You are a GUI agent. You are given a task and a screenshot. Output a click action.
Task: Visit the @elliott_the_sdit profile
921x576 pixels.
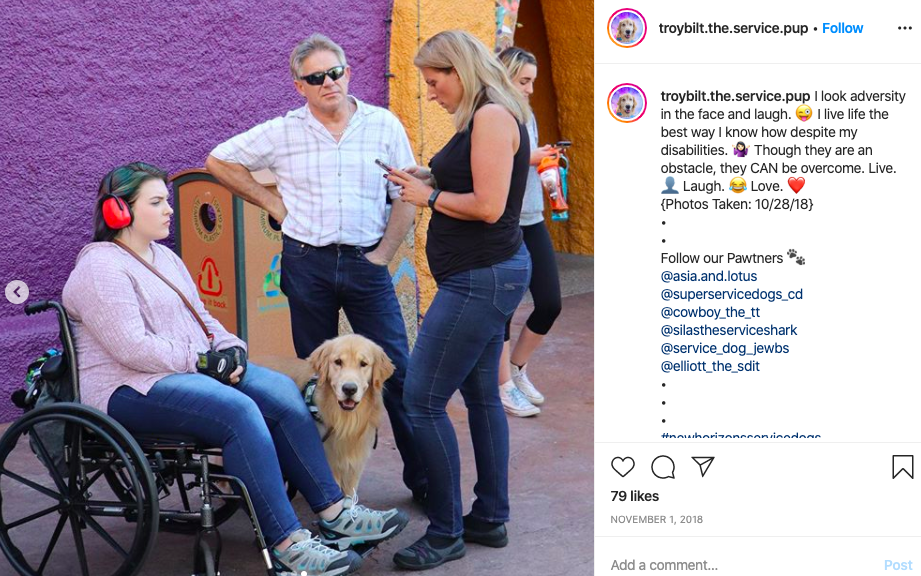pos(710,366)
